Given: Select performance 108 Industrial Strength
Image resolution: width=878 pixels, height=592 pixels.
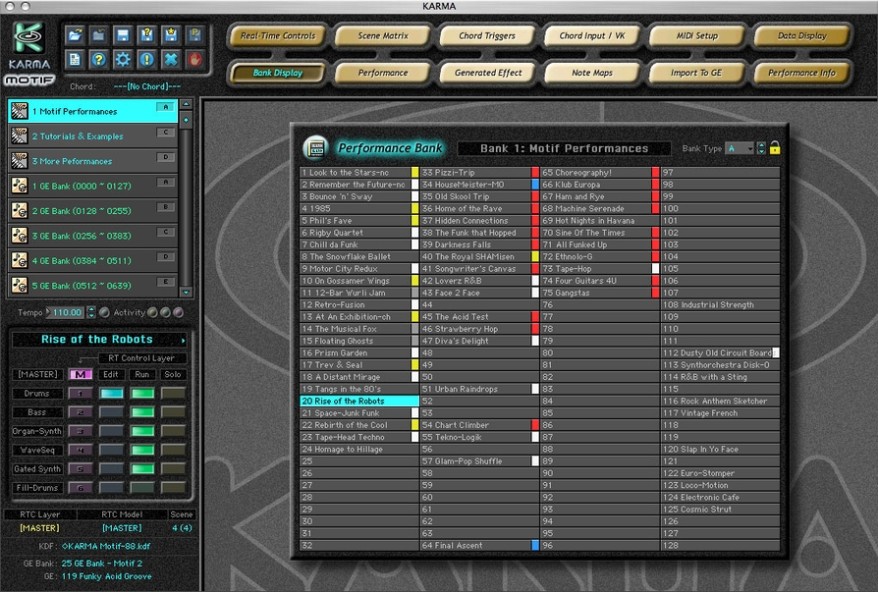Looking at the screenshot, I should (720, 305).
